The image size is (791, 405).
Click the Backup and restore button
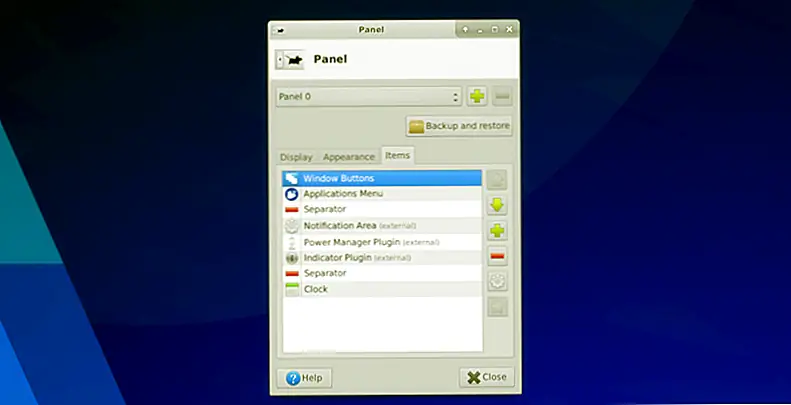click(459, 127)
